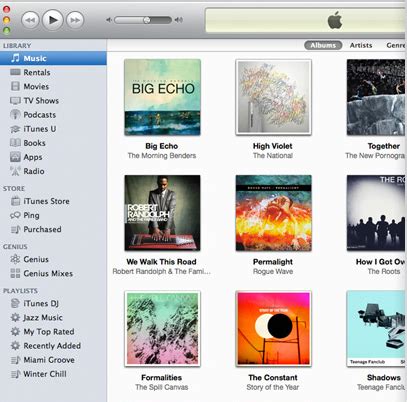Open the High Violet album artwork
This screenshot has height=402, width=407.
[273, 97]
